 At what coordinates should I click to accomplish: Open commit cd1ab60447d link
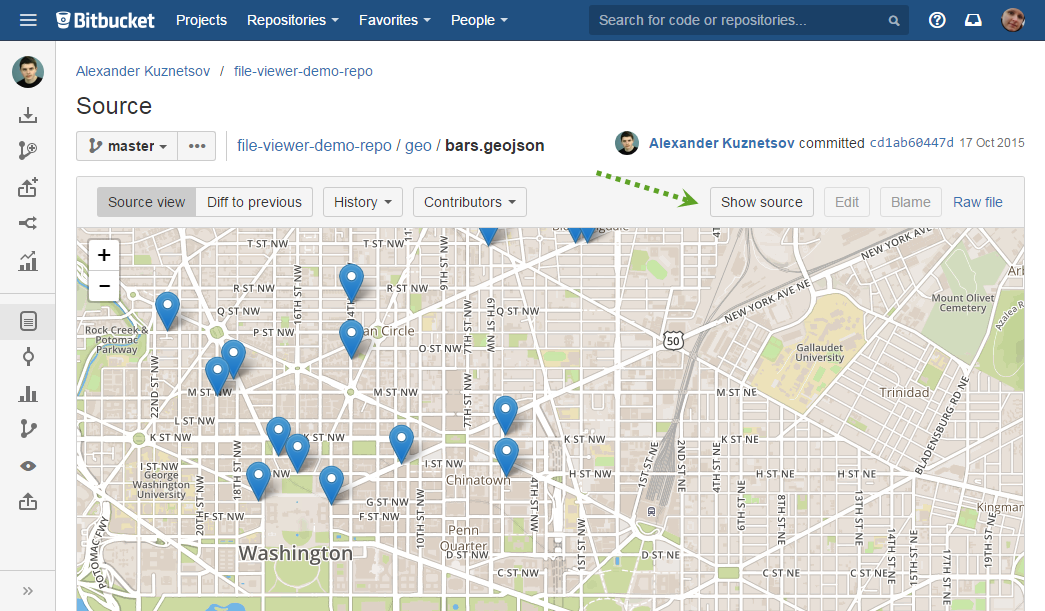911,143
